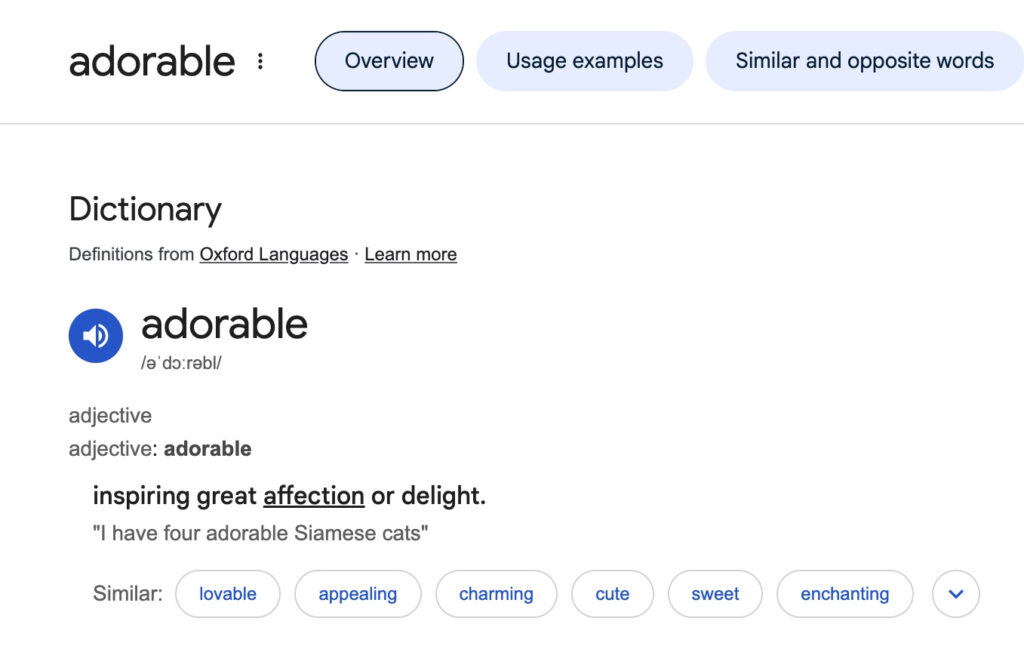Pick the cute synonym chip
The width and height of the screenshot is (1024, 652).
coord(613,594)
